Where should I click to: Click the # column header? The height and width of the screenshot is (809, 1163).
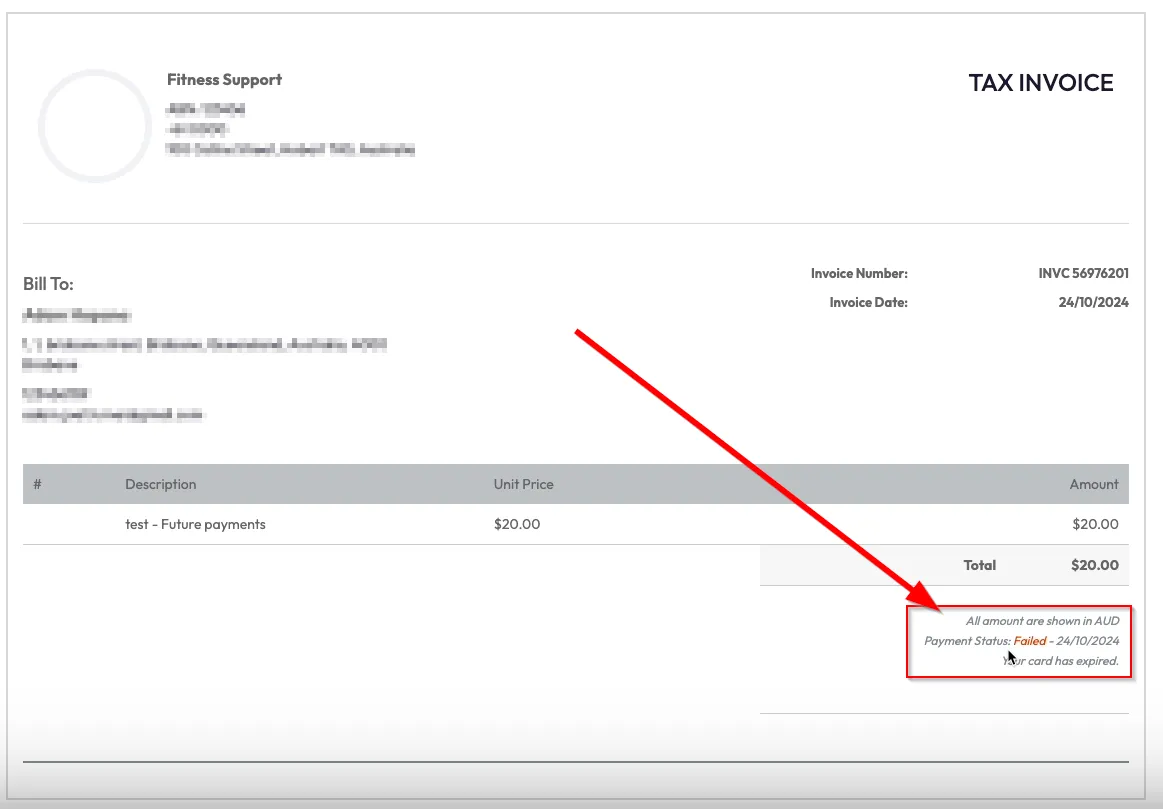(x=37, y=484)
